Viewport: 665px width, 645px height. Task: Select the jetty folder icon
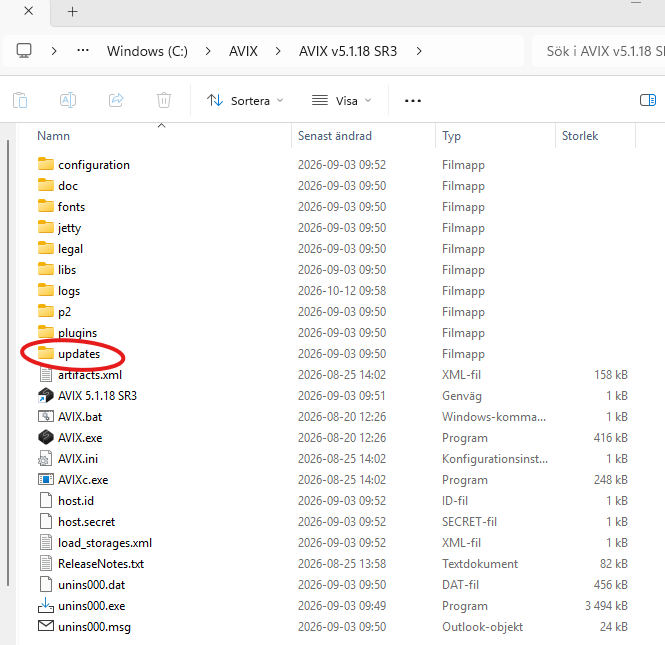pos(46,227)
